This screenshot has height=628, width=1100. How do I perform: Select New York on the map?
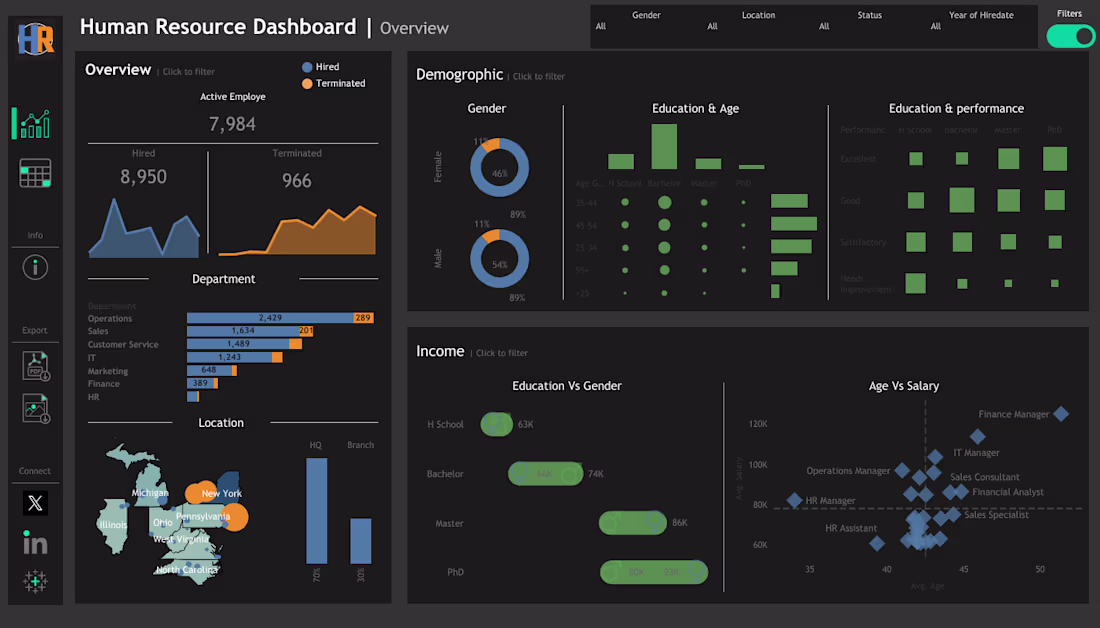point(222,493)
